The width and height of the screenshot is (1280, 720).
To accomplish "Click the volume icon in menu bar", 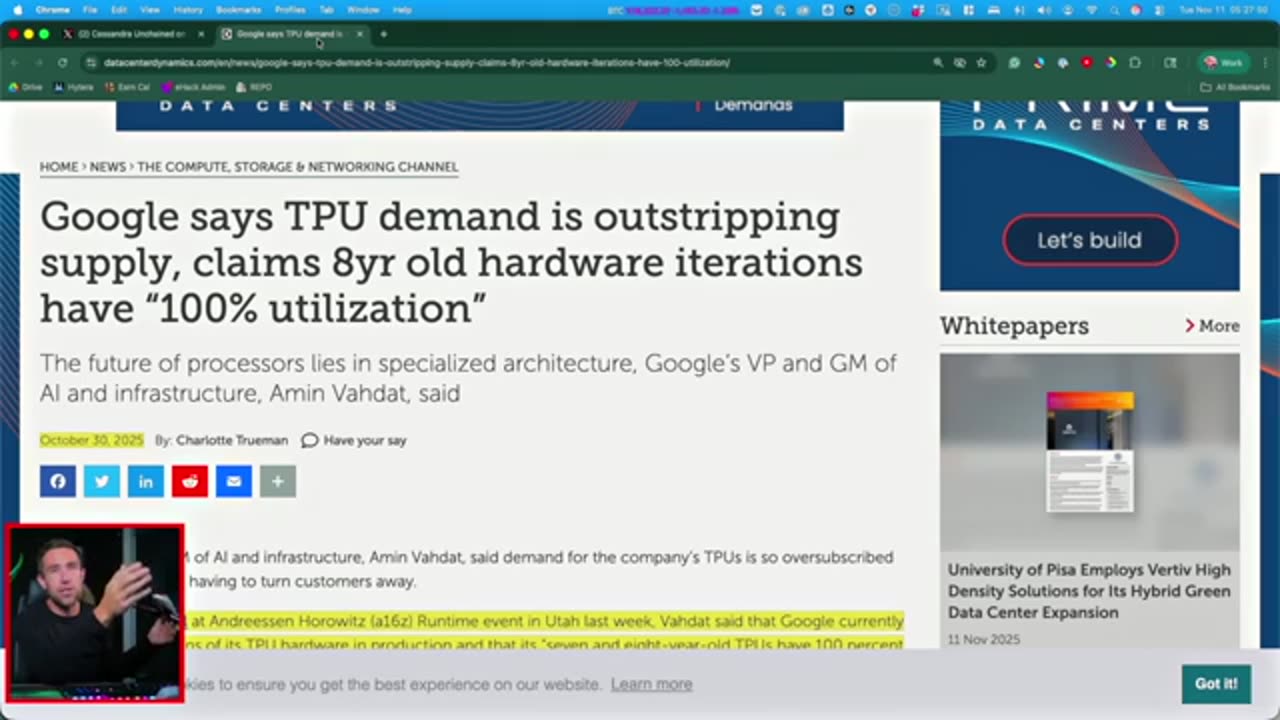I will [1043, 10].
